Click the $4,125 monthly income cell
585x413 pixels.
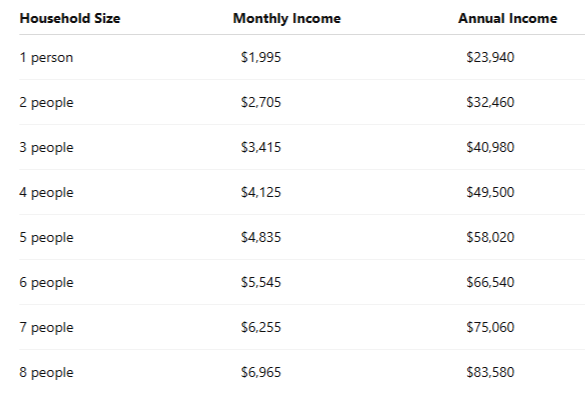click(261, 192)
